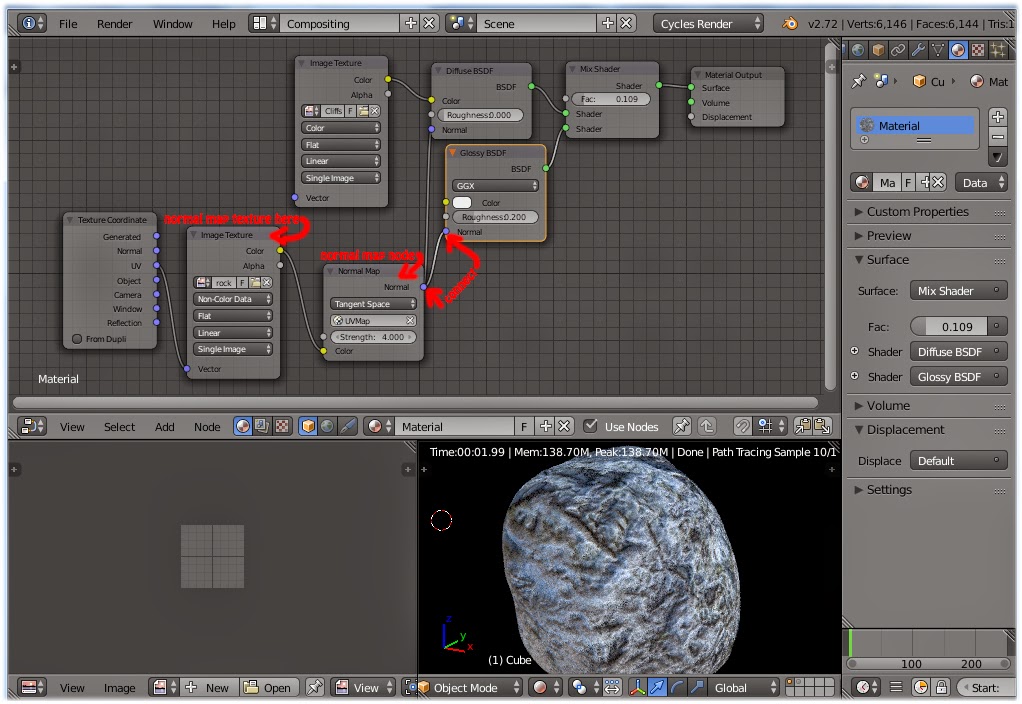Open the Cycles Render engine dropdown

pyautogui.click(x=708, y=23)
